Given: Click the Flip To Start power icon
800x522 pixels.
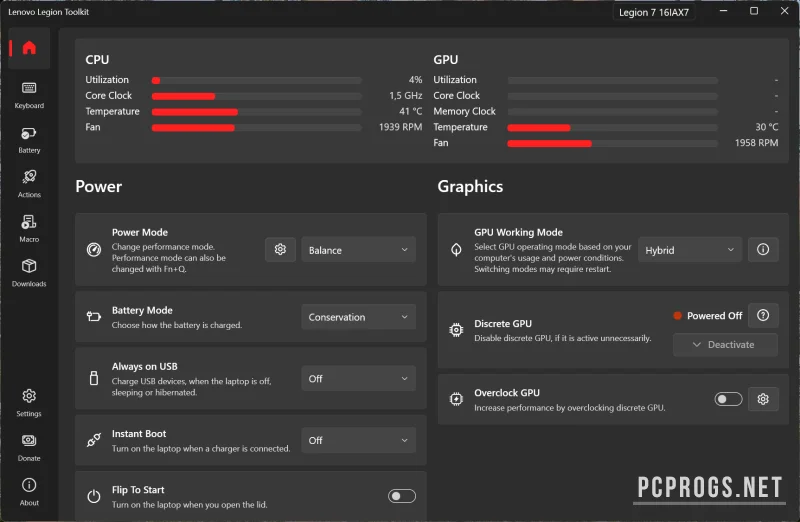Looking at the screenshot, I should tap(94, 496).
